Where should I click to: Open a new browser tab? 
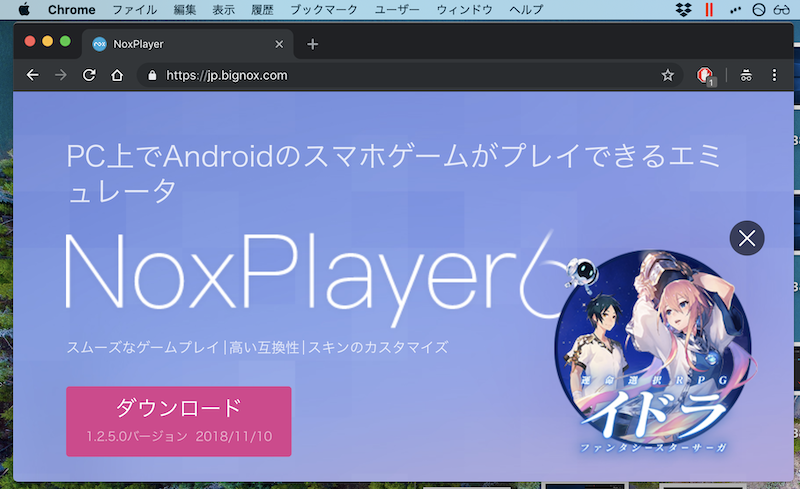point(313,44)
